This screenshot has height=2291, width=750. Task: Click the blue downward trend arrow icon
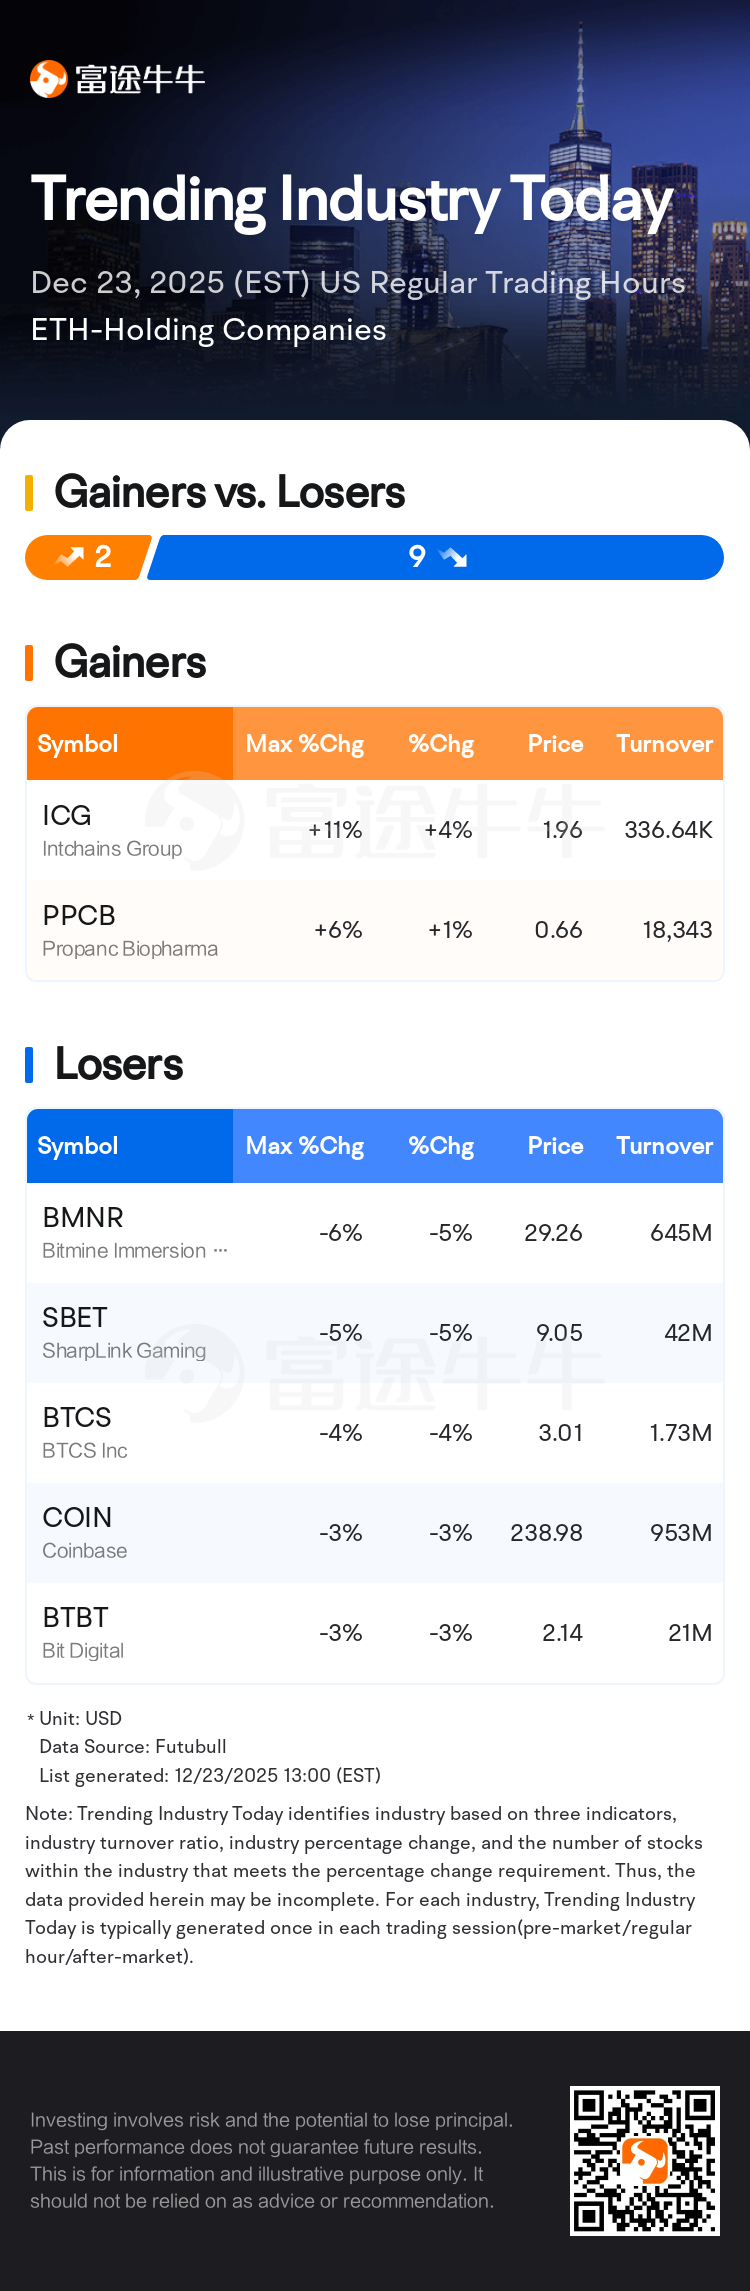(x=452, y=557)
